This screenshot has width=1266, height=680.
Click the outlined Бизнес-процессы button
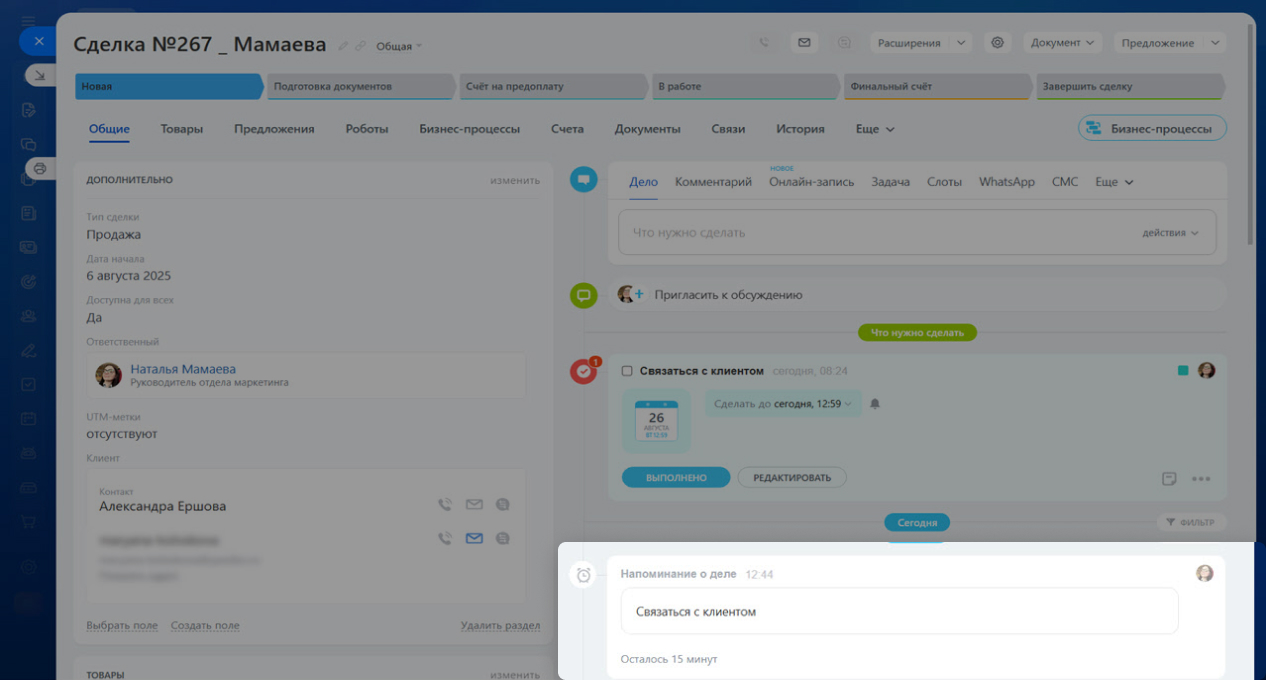point(1152,128)
